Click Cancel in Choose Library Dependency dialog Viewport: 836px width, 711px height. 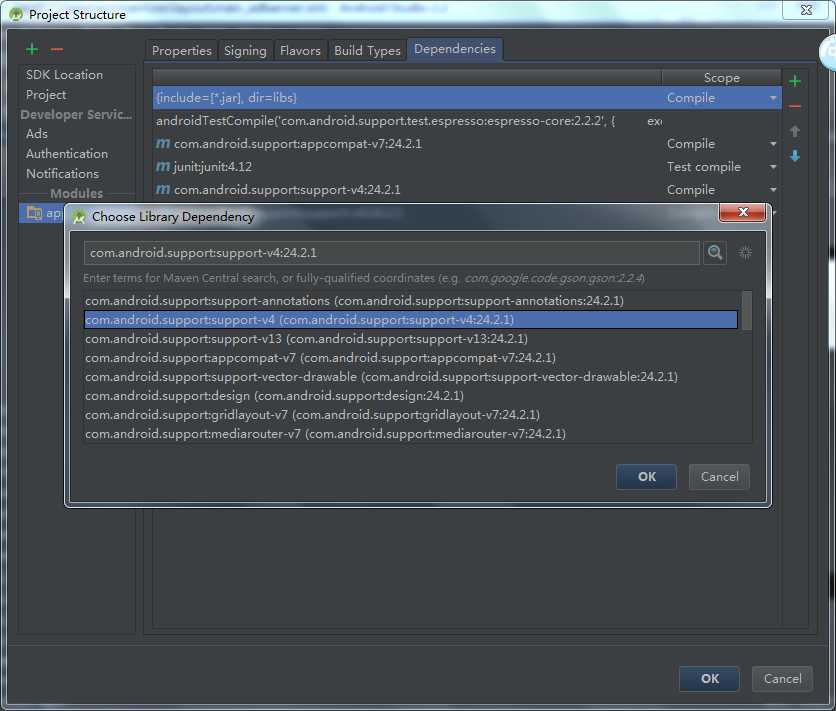pyautogui.click(x=719, y=476)
